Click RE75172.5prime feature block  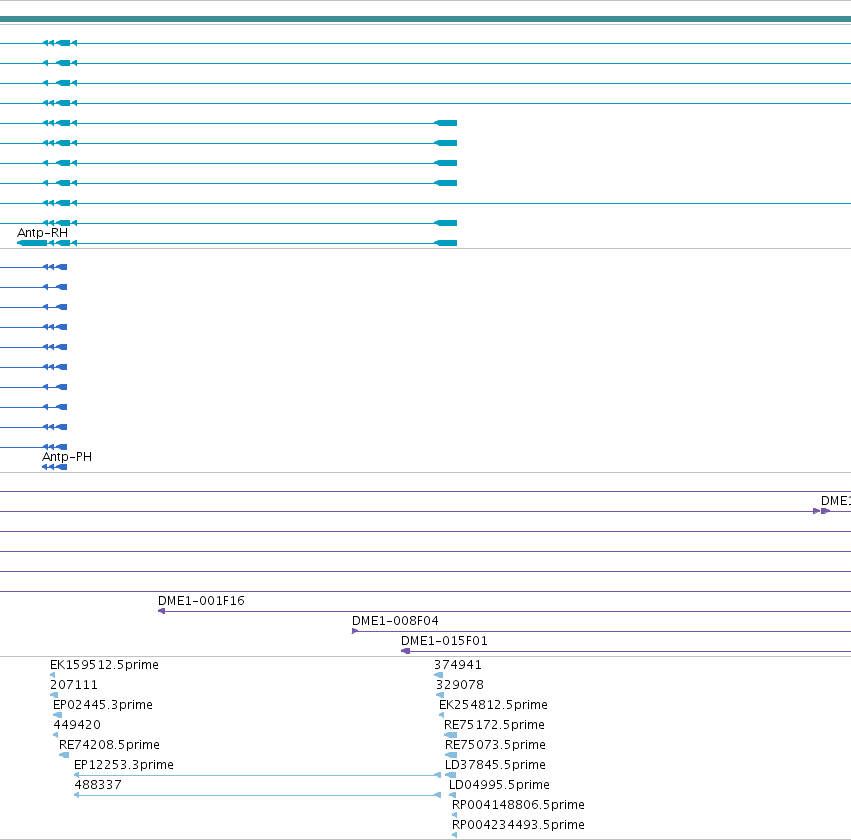tap(450, 735)
